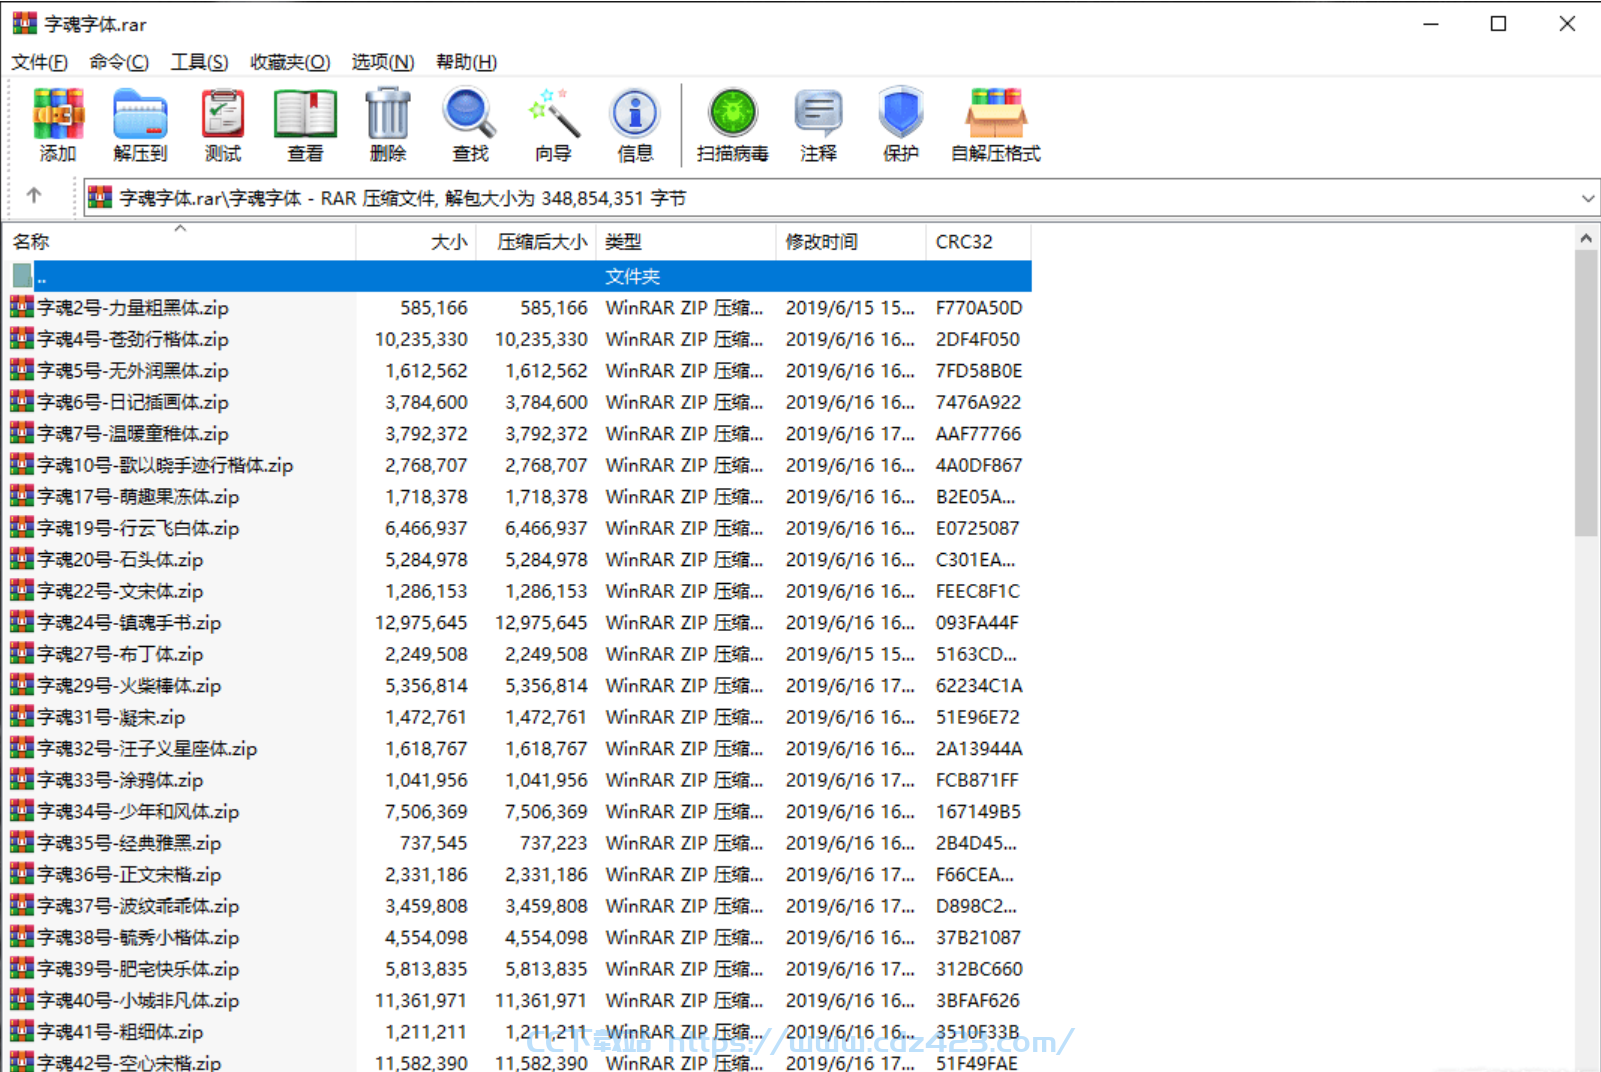Click the vertical scrollbar up arrow
This screenshot has width=1601, height=1072.
(1586, 239)
